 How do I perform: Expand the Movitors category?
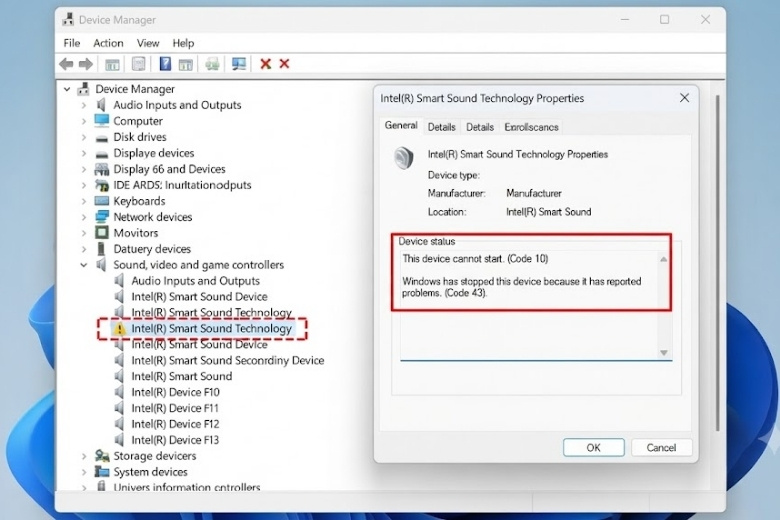click(84, 233)
